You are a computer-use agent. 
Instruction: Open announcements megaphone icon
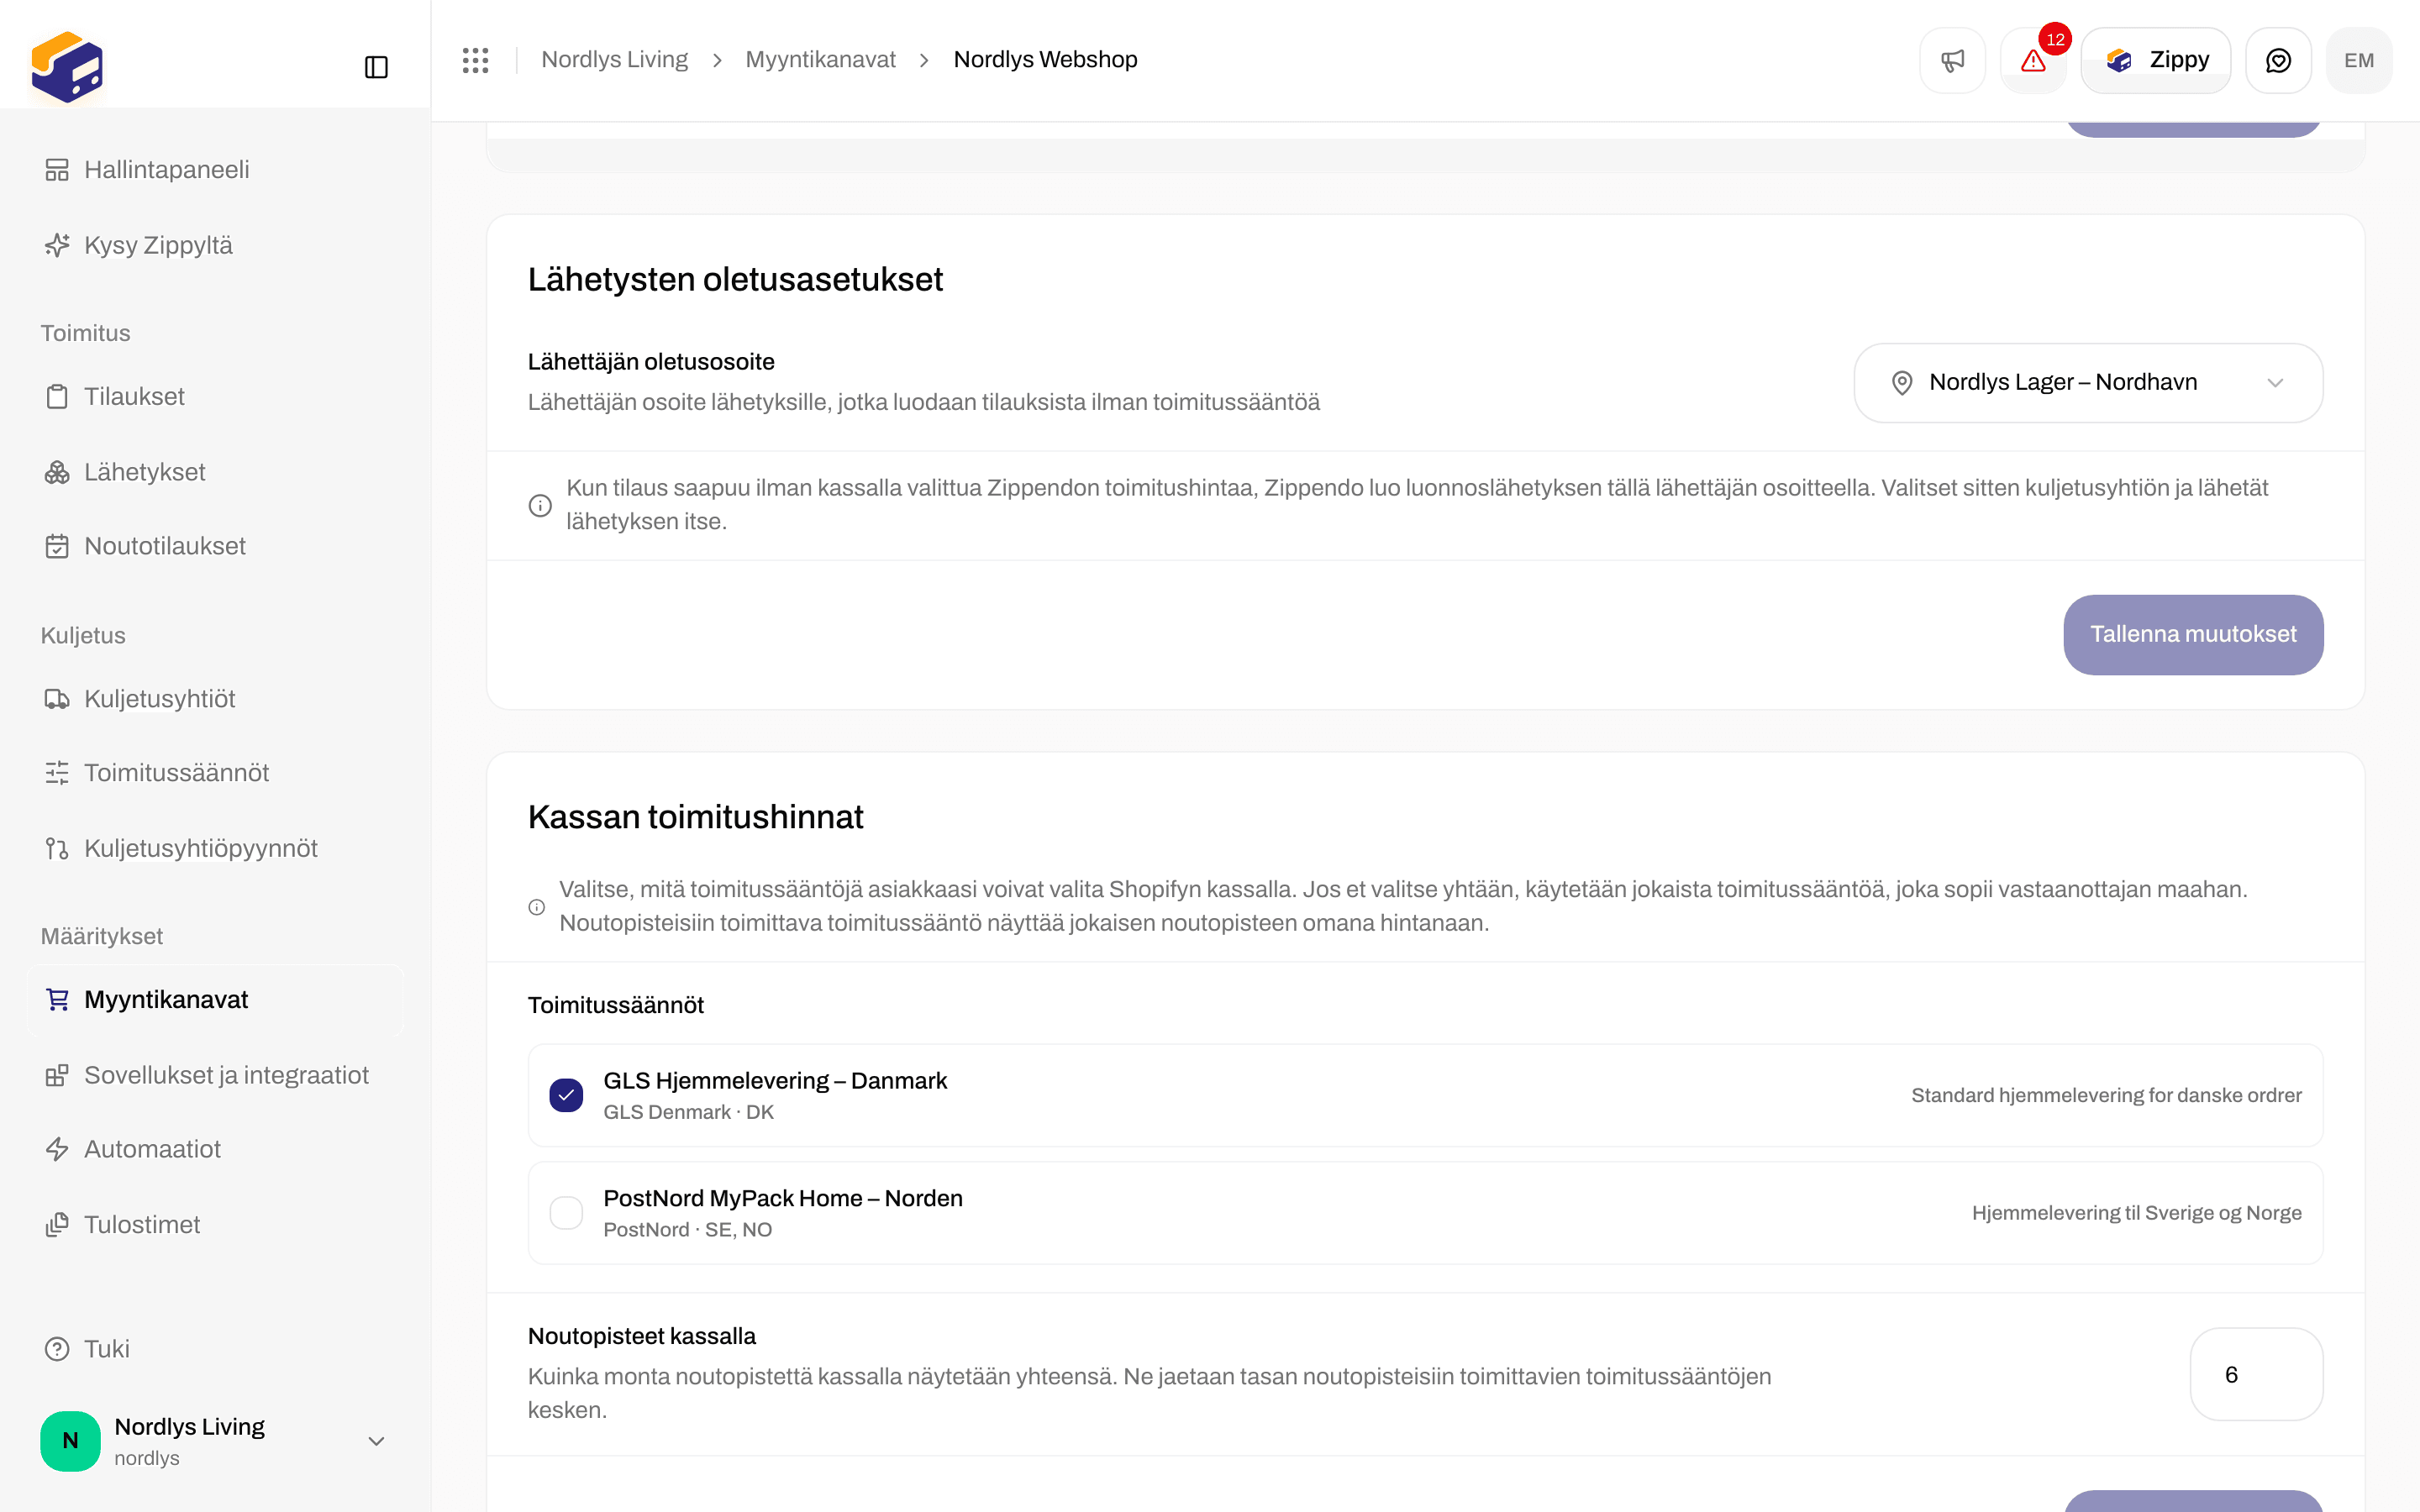pyautogui.click(x=1952, y=60)
